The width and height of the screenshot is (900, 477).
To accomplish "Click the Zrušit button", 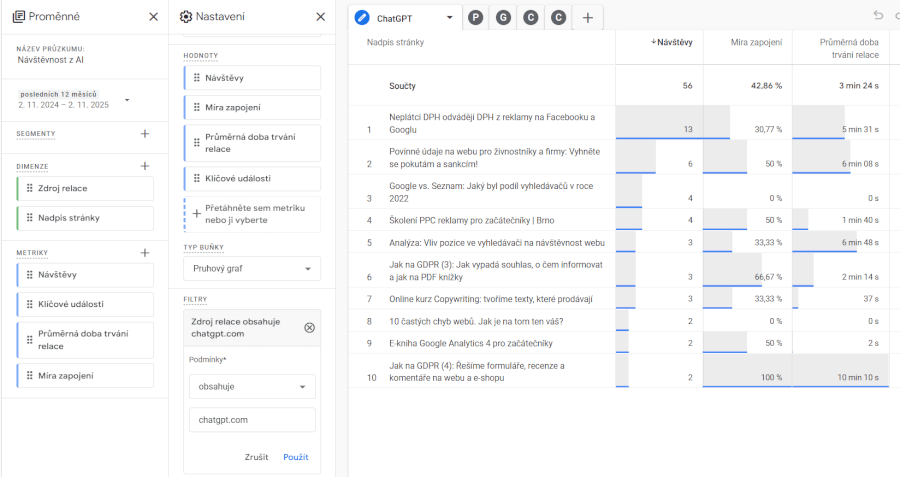I will pos(256,456).
